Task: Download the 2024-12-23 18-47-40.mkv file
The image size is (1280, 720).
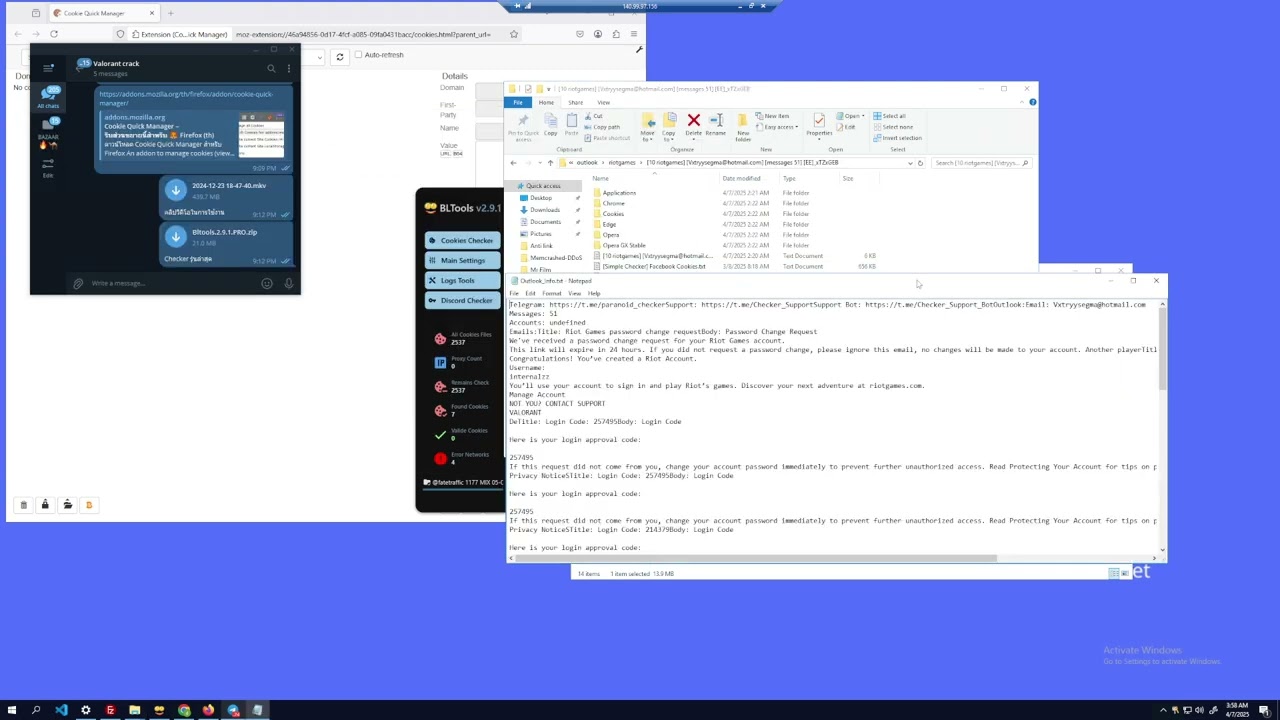Action: pyautogui.click(x=176, y=190)
